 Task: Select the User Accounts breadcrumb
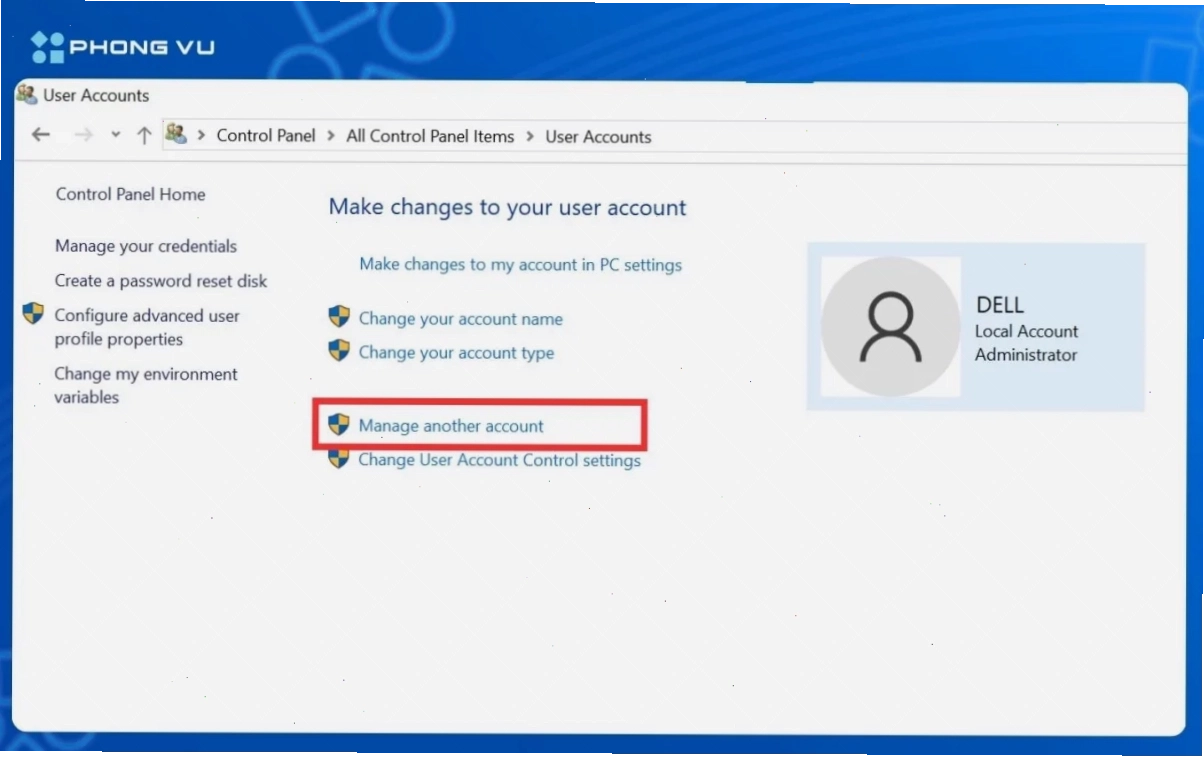coord(598,137)
